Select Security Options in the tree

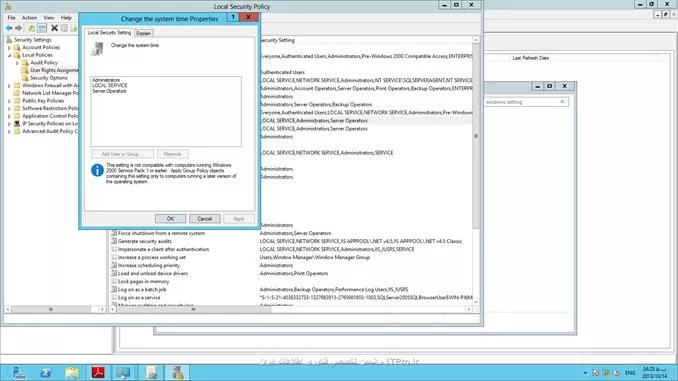tap(48, 78)
